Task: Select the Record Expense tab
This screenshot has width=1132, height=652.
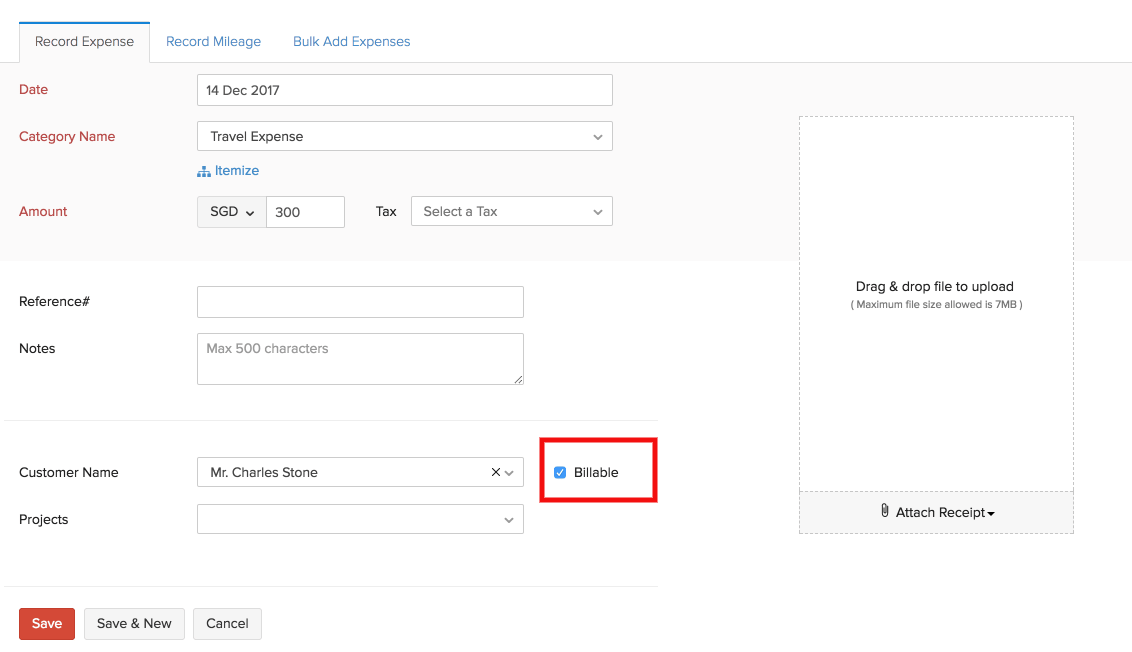Action: [84, 41]
